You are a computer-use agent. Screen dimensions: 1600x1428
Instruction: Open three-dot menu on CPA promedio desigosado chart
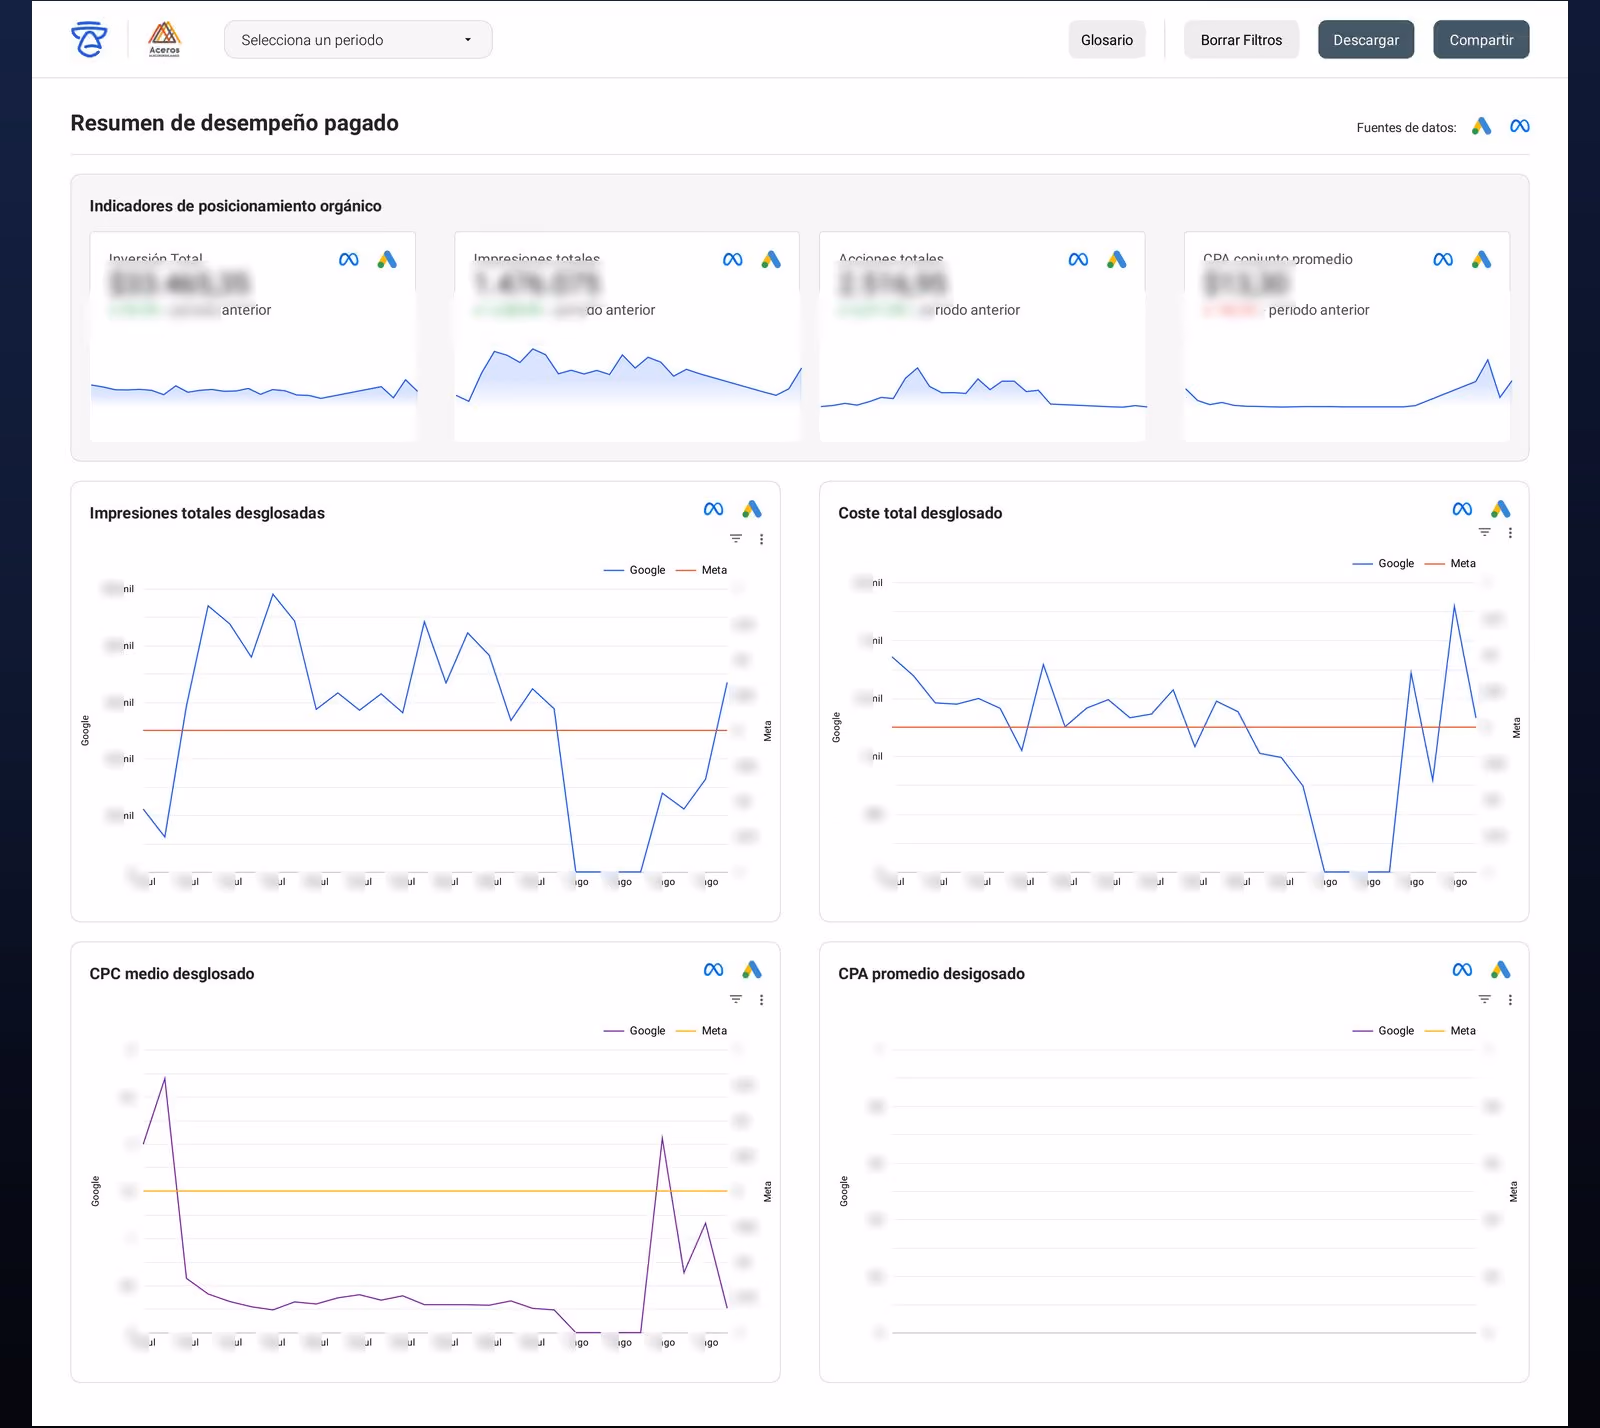(1510, 1000)
